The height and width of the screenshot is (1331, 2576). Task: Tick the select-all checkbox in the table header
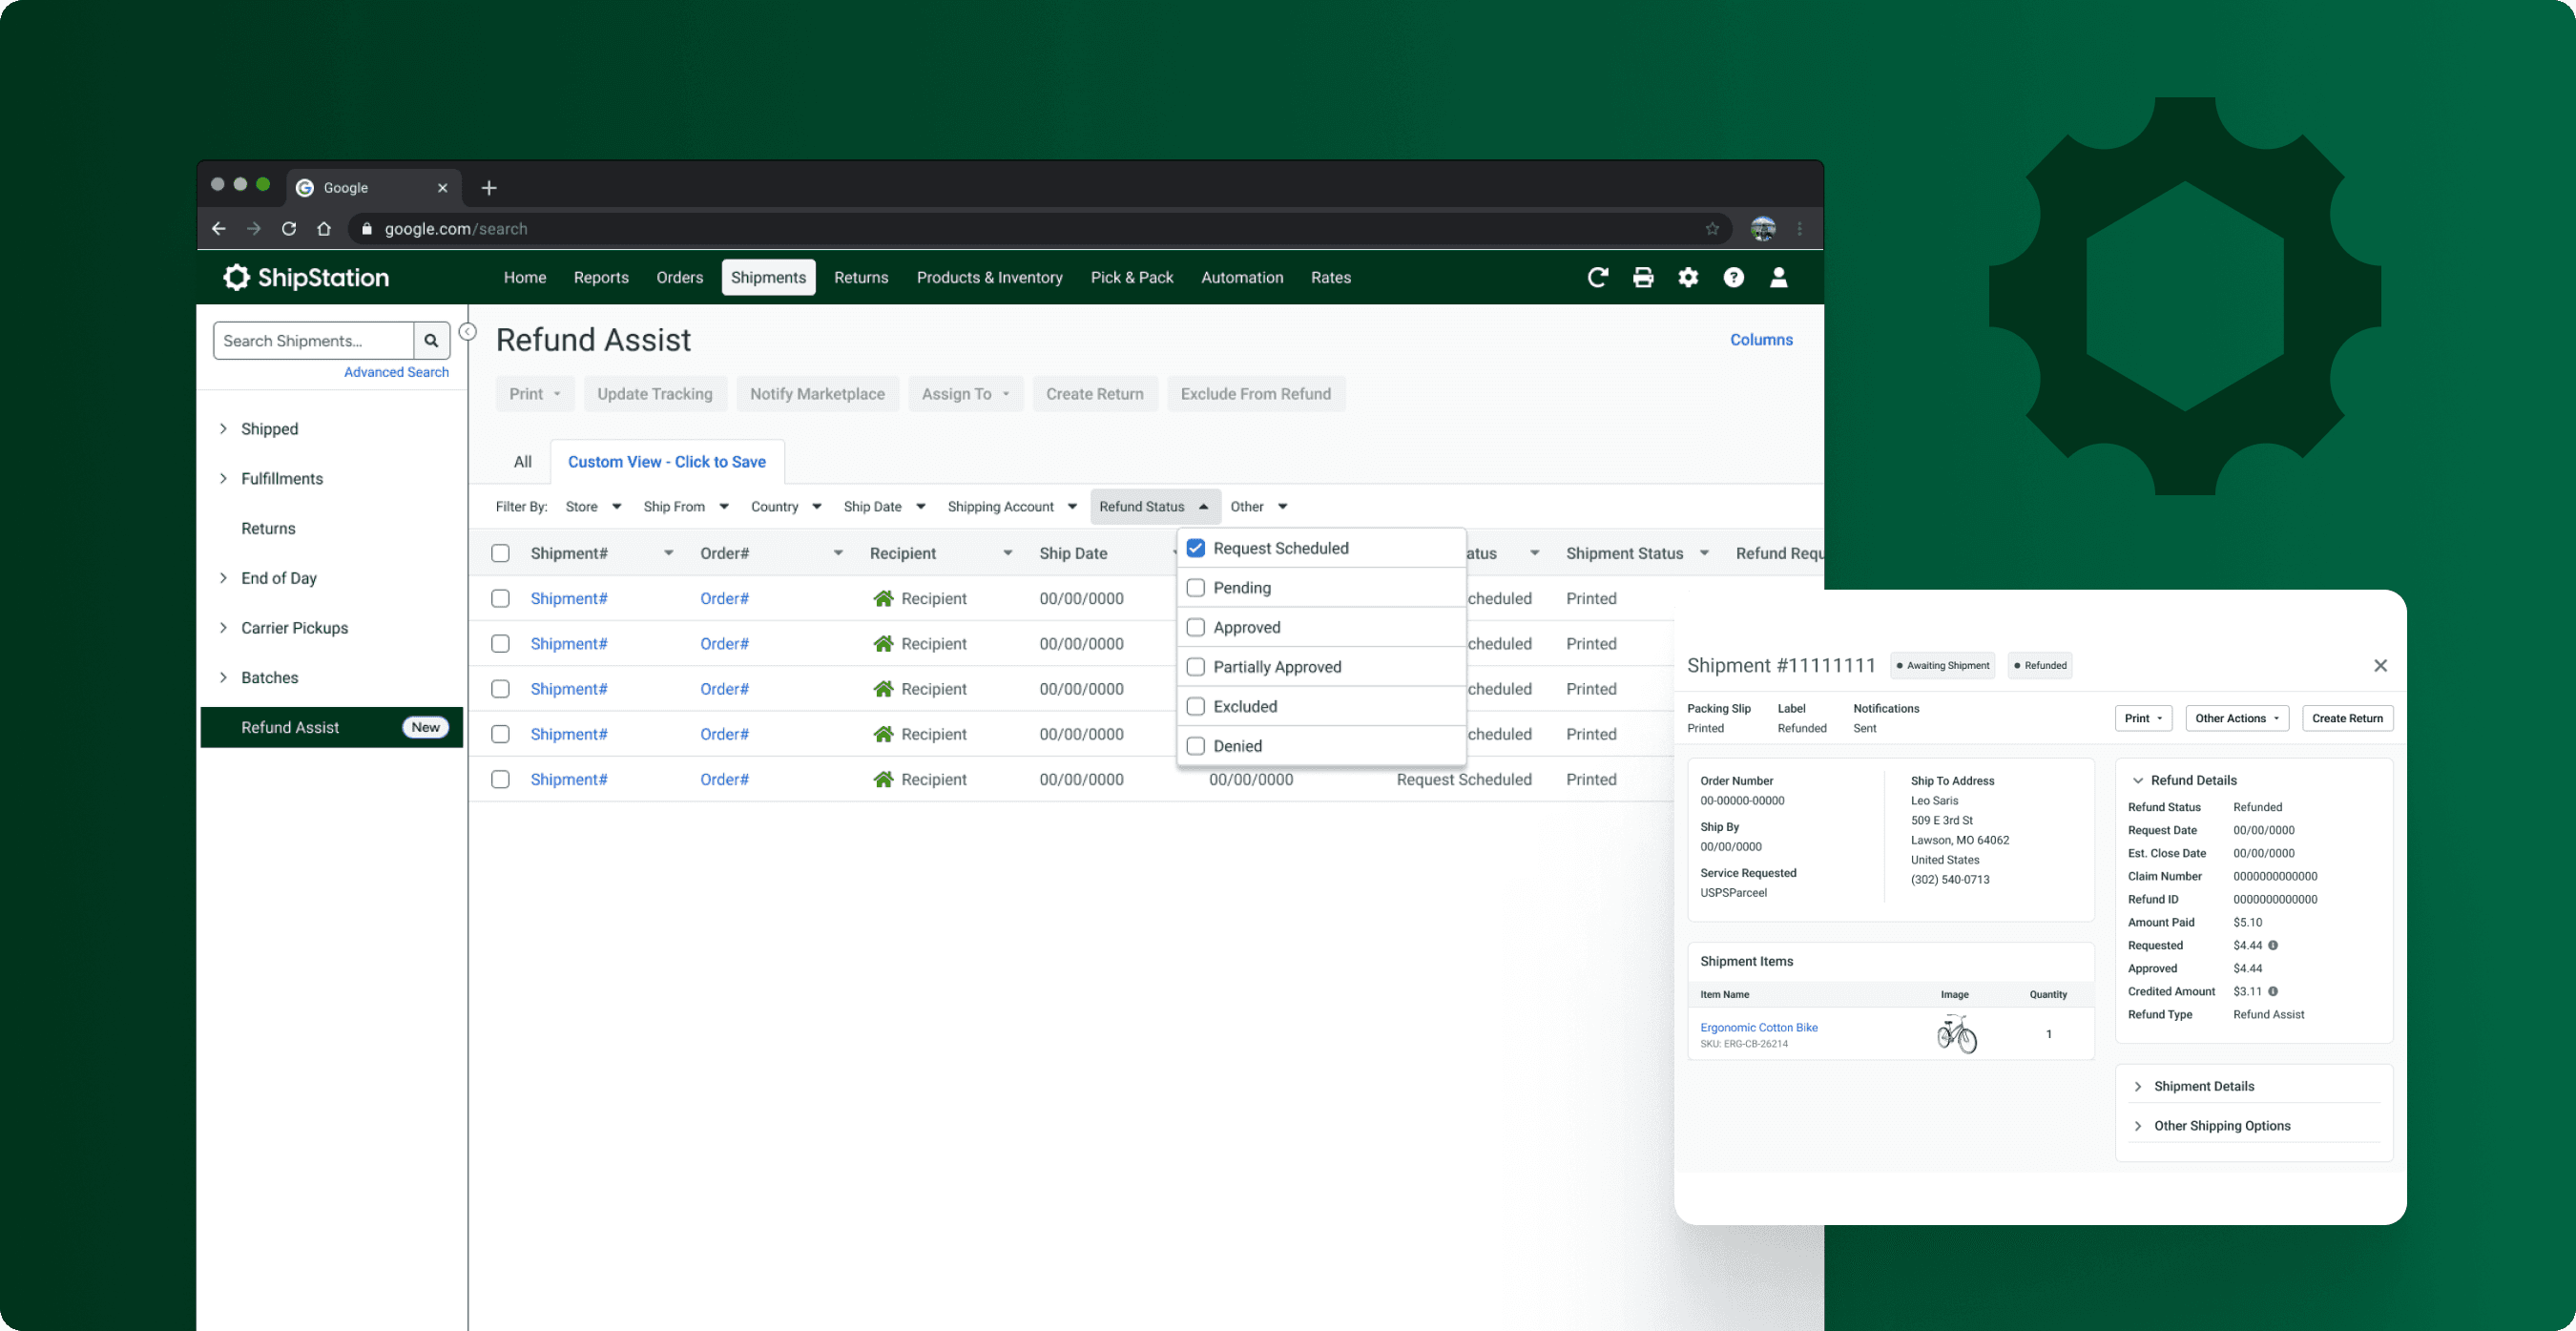coord(500,553)
